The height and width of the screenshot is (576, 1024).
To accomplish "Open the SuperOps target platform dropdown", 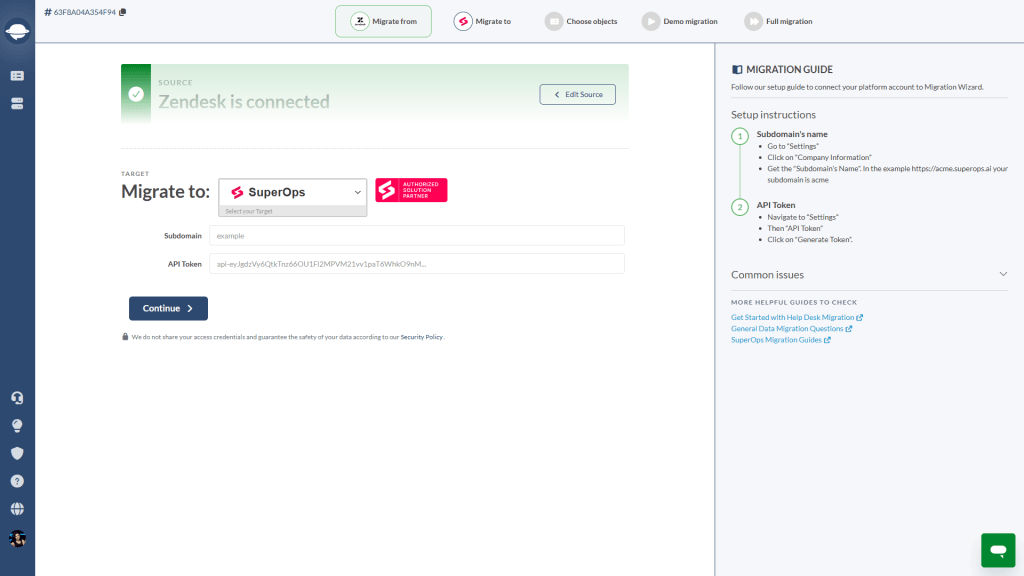I will pyautogui.click(x=293, y=192).
